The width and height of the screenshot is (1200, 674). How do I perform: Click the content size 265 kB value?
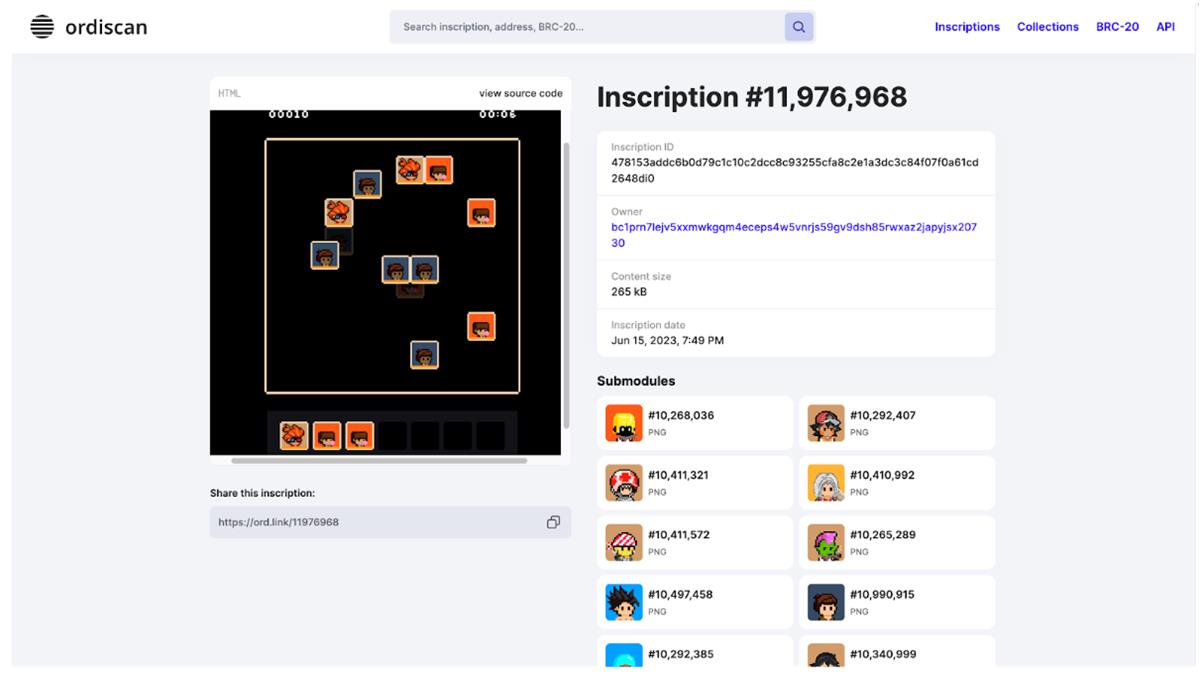click(629, 292)
